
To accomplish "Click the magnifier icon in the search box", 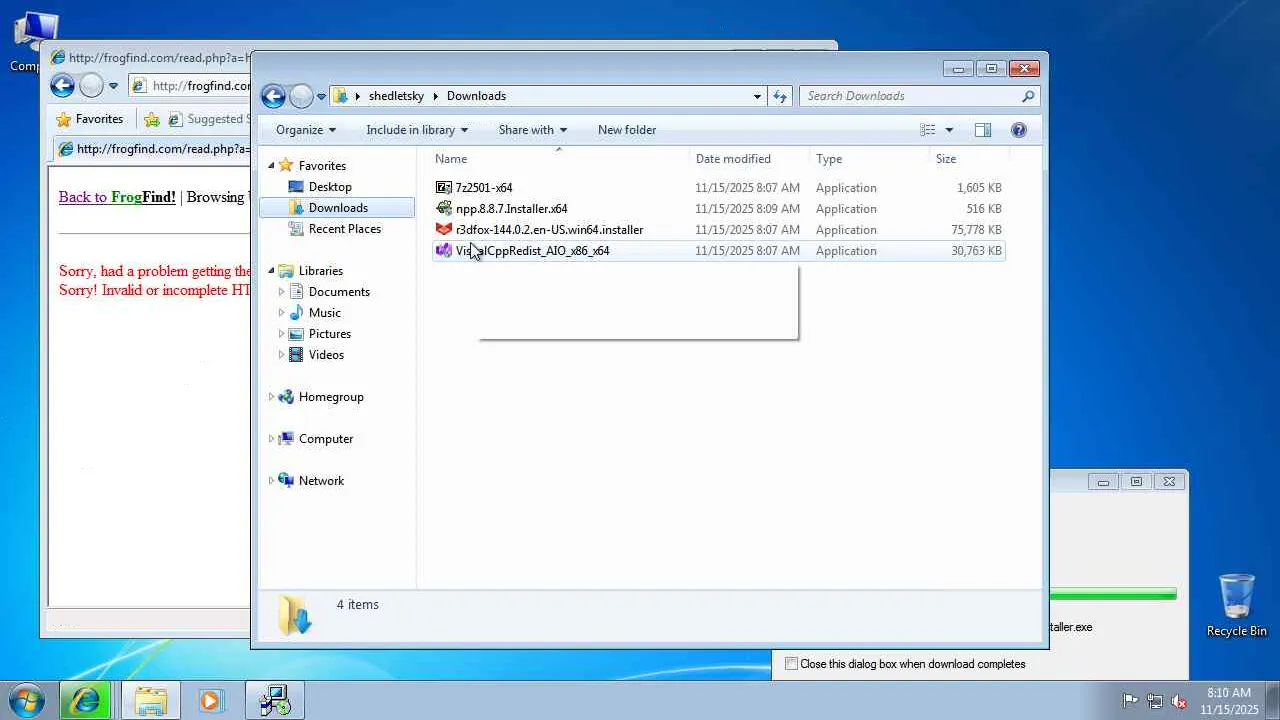I will tap(1028, 96).
